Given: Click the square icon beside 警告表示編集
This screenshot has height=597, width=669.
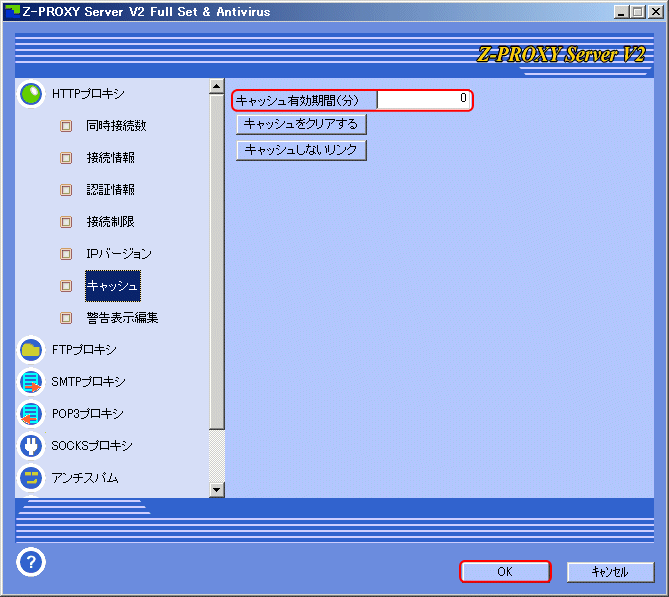Looking at the screenshot, I should (x=66, y=318).
